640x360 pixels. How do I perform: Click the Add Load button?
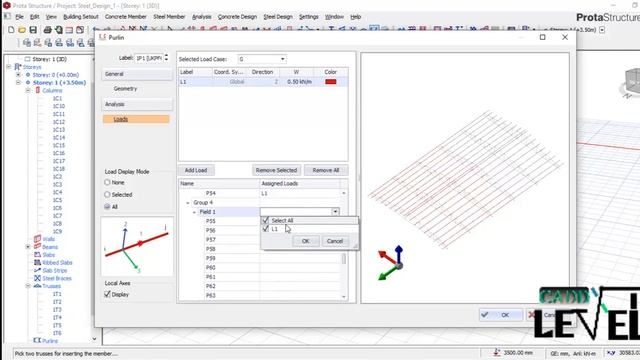click(196, 170)
